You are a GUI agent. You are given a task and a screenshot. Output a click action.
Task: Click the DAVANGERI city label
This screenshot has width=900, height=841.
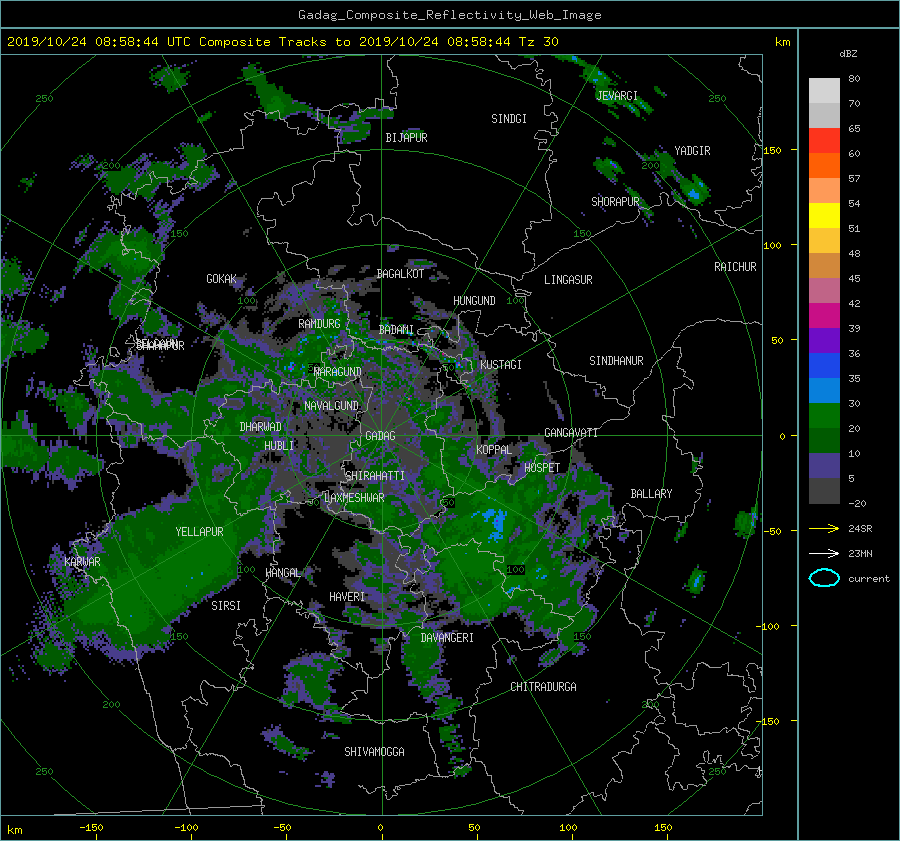click(x=447, y=638)
